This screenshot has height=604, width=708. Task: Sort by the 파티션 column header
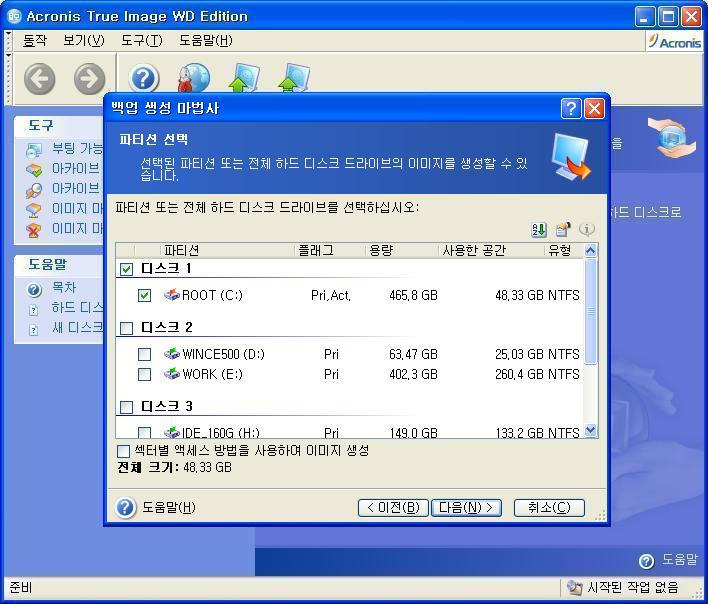tap(228, 250)
